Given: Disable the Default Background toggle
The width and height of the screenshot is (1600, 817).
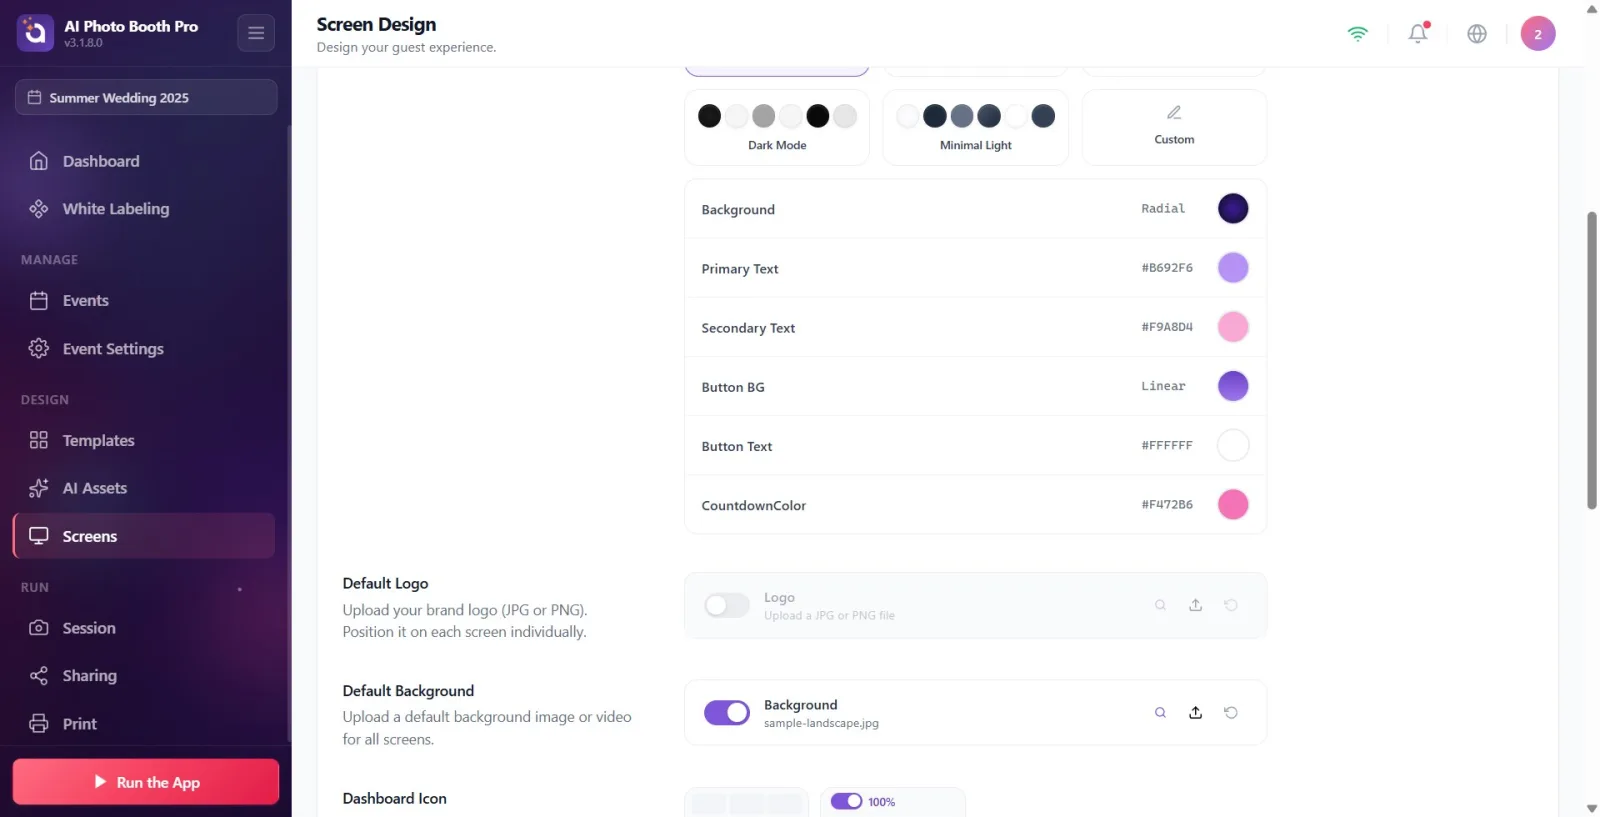Looking at the screenshot, I should tap(727, 713).
